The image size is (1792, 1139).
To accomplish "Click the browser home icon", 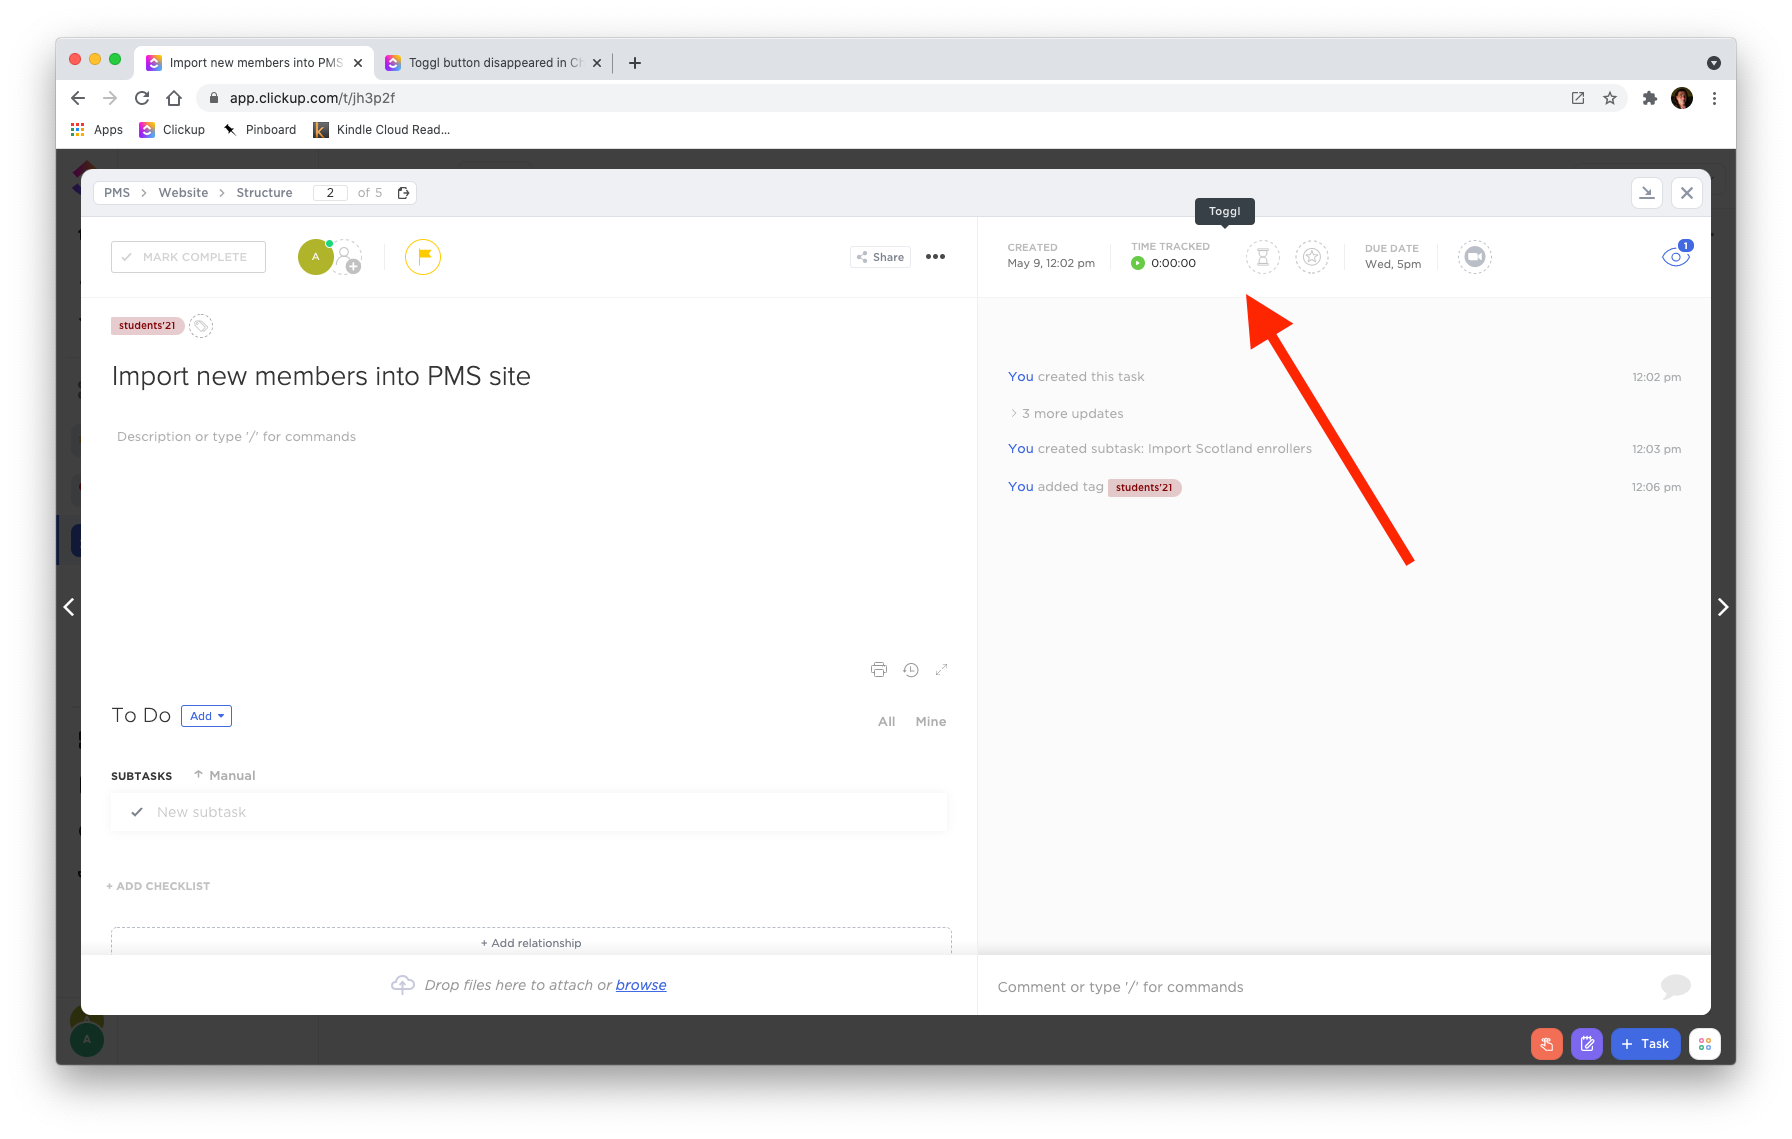I will tap(174, 98).
